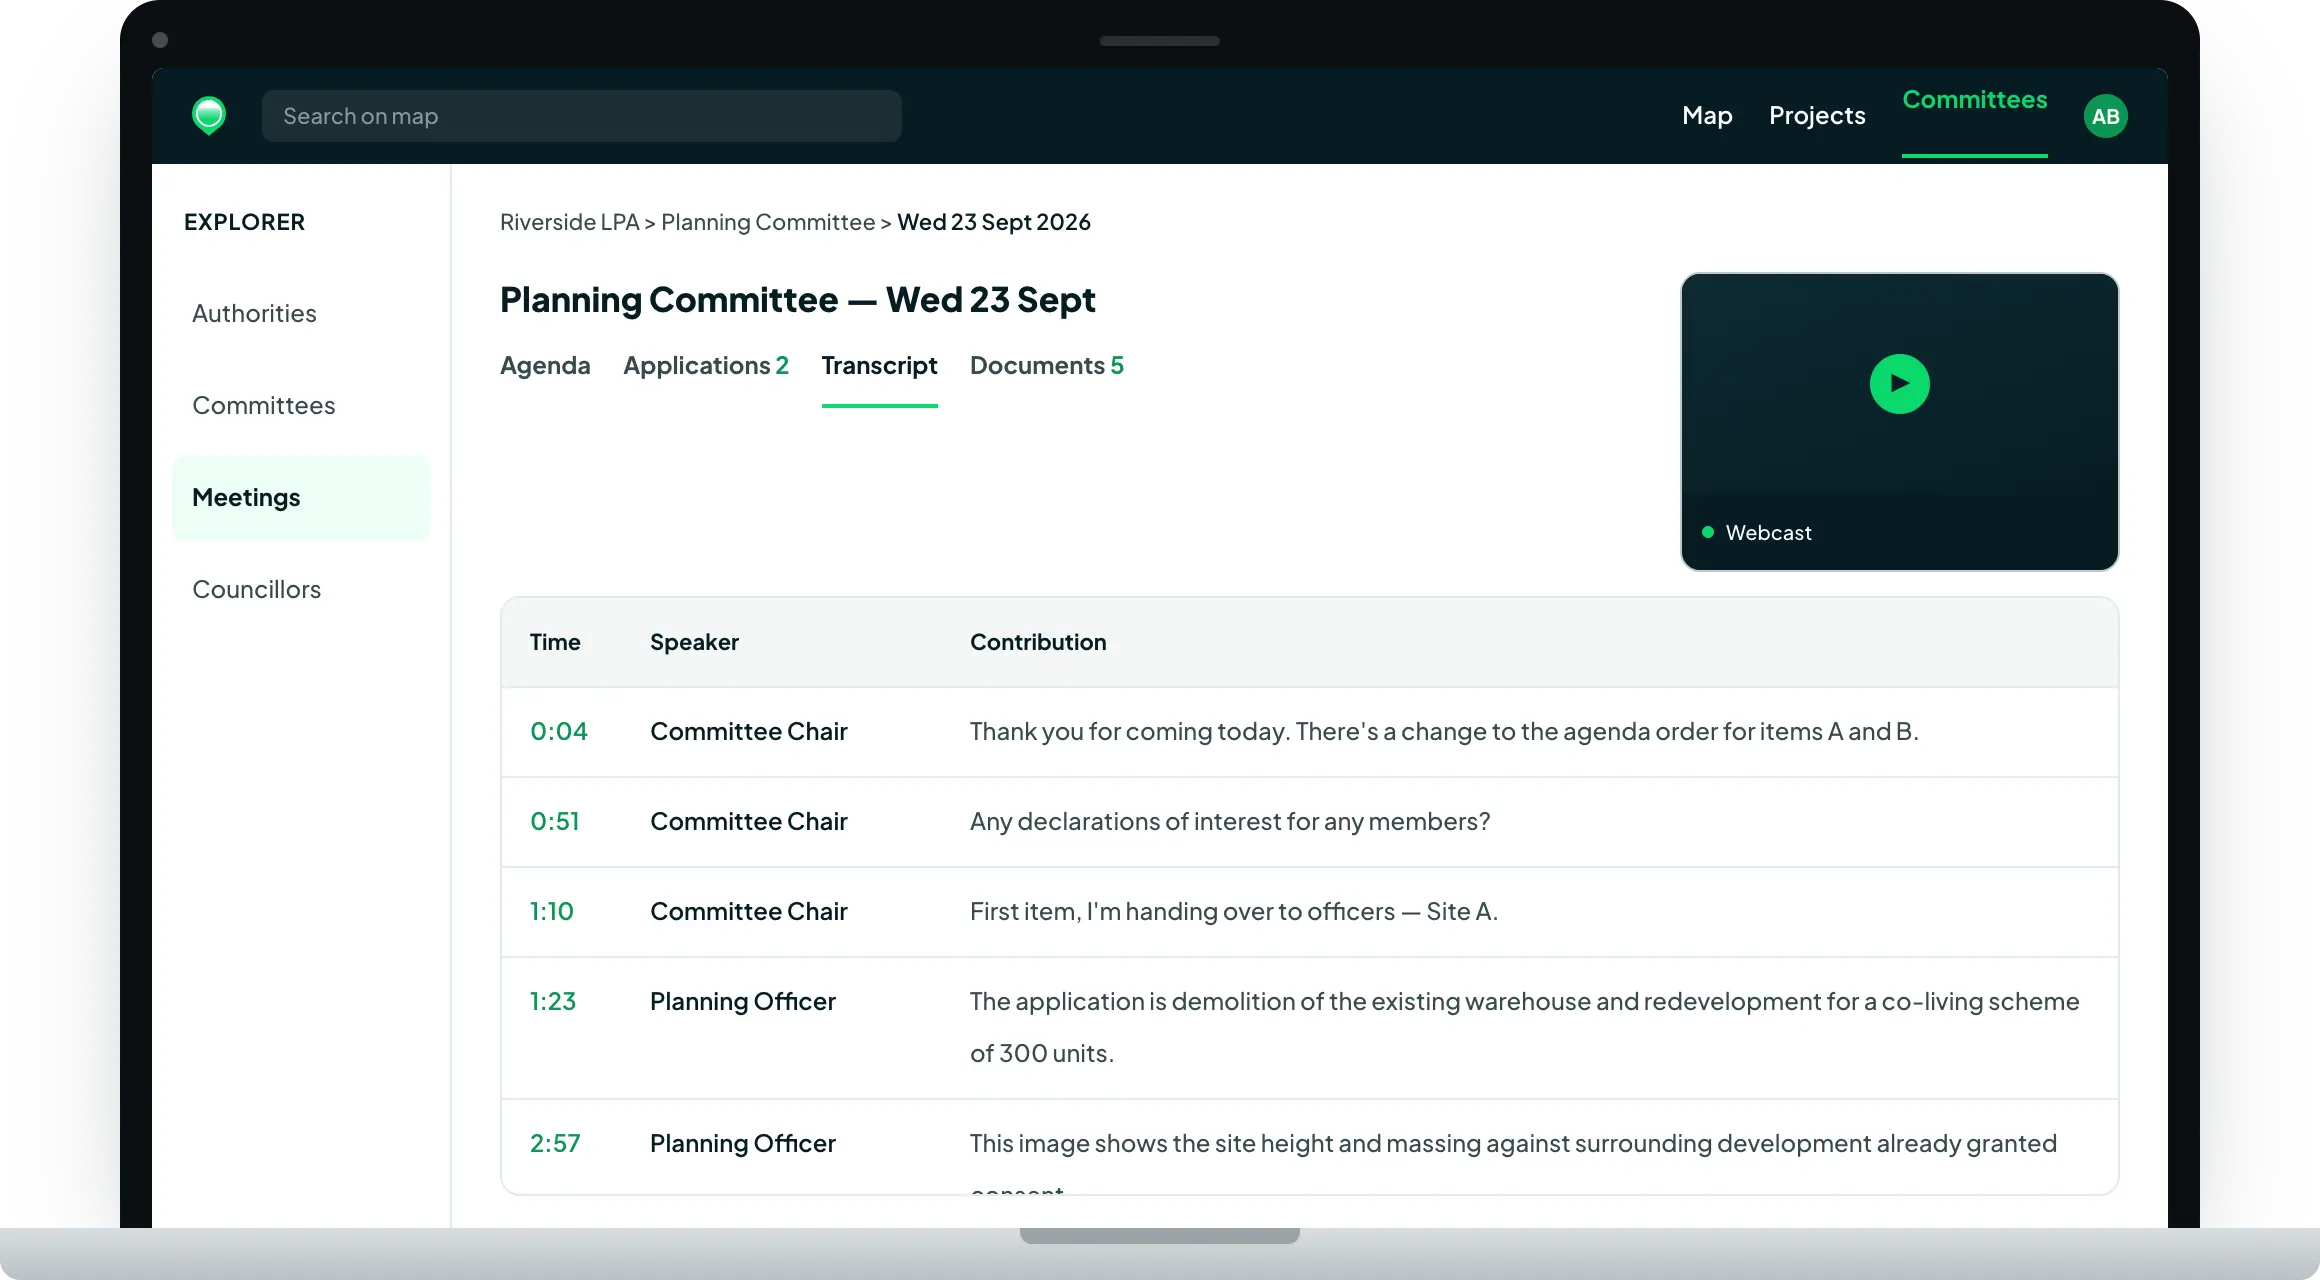Image resolution: width=2320 pixels, height=1280 pixels.
Task: Select the Committees top navigation tab
Action: (1974, 100)
